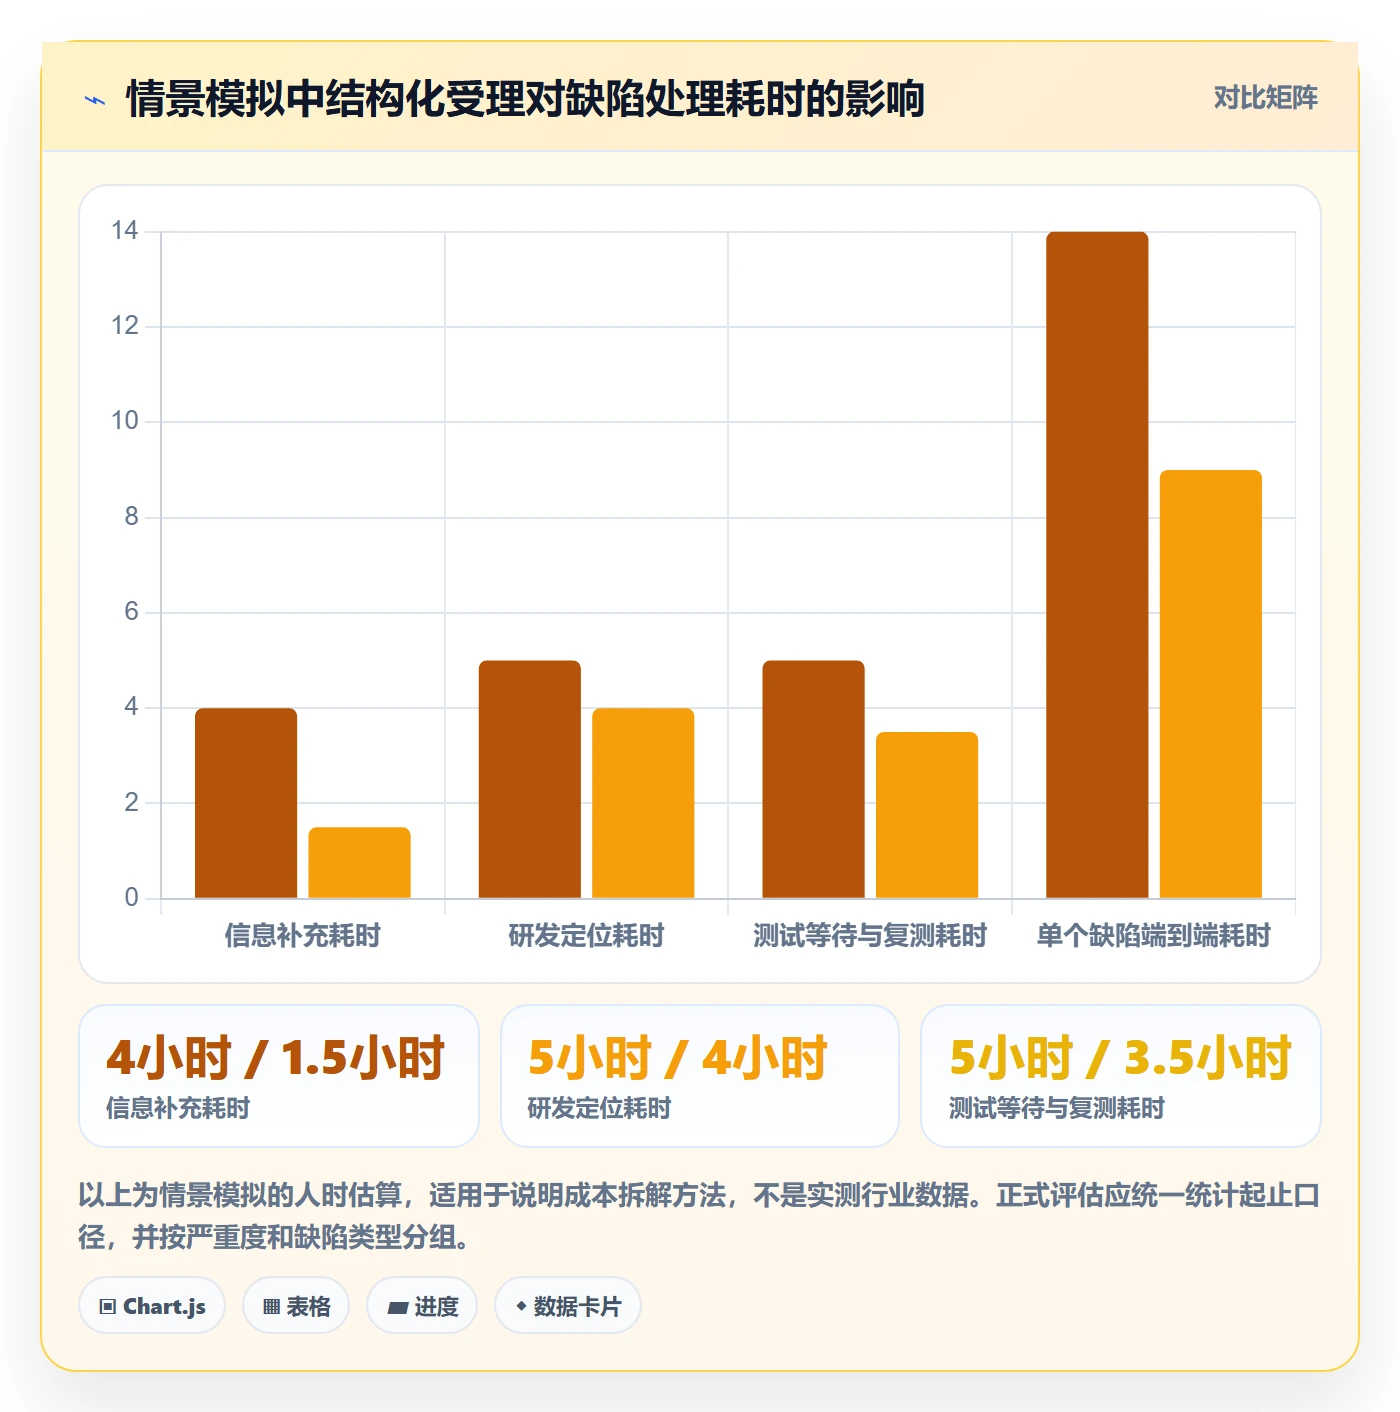This screenshot has height=1412, width=1400.
Task: Click the 对比矩阵 label in header
Action: [x=1265, y=98]
